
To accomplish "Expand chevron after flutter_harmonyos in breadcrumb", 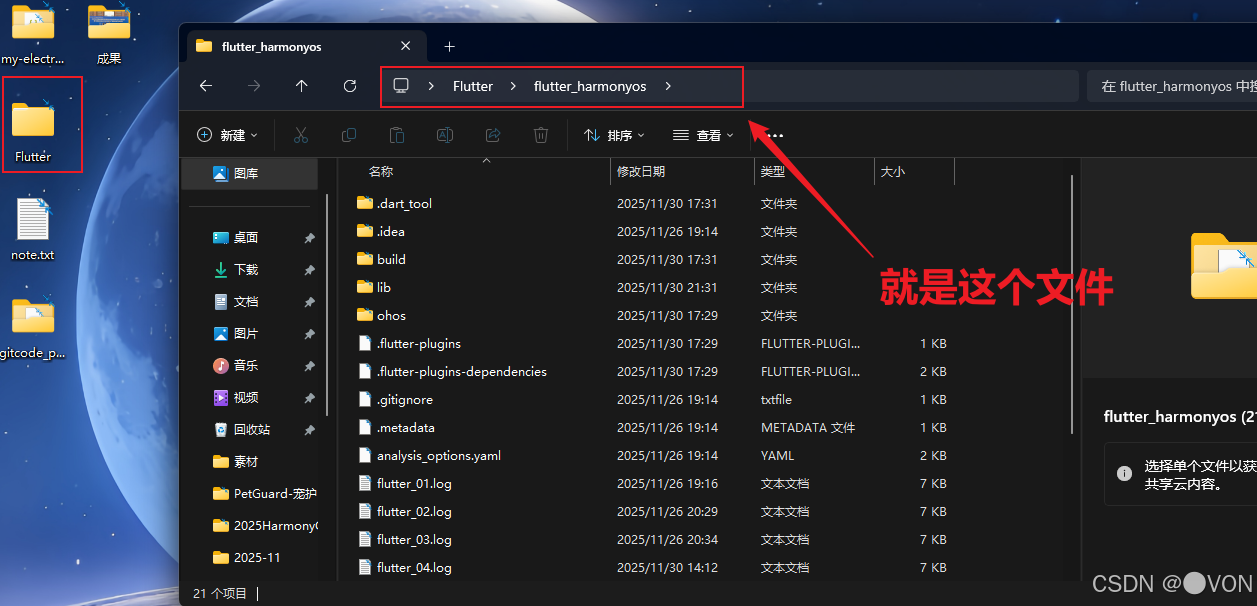I will [668, 86].
